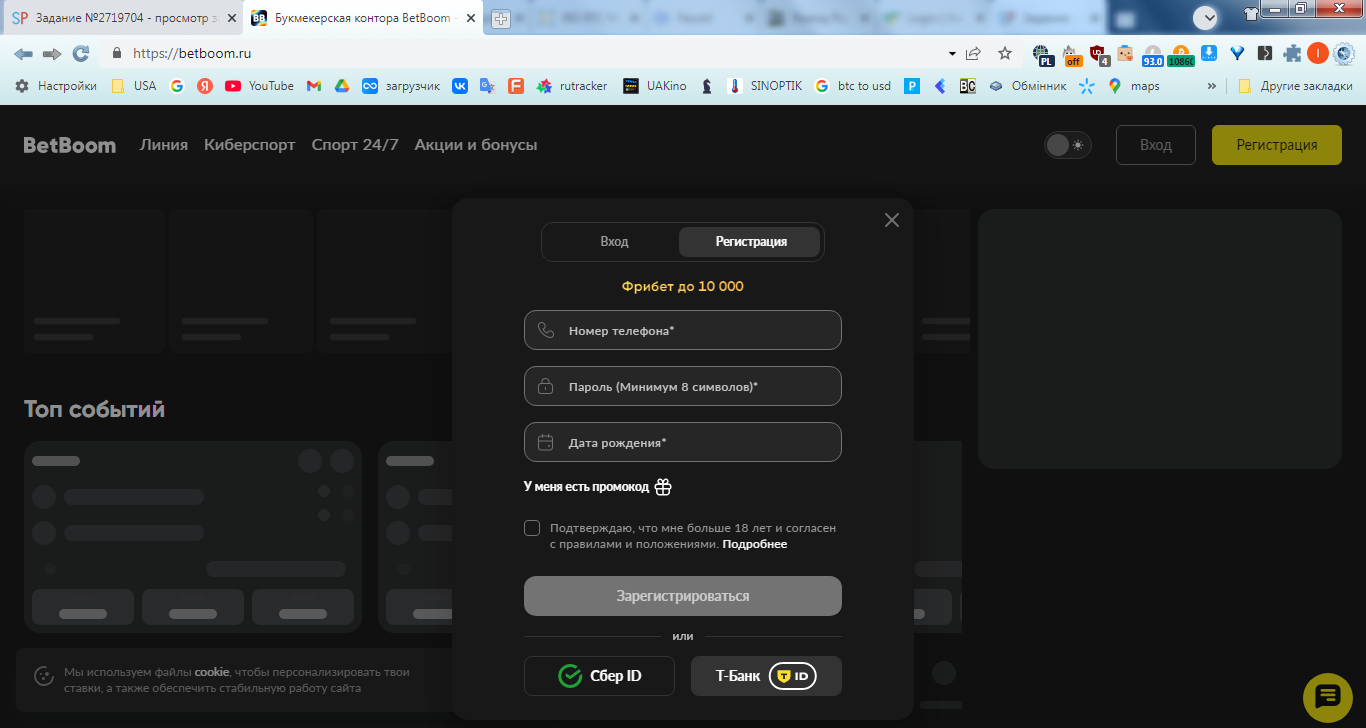Open the SINOPTIK weather bookmark
Image resolution: width=1366 pixels, height=728 pixels.
765,86
